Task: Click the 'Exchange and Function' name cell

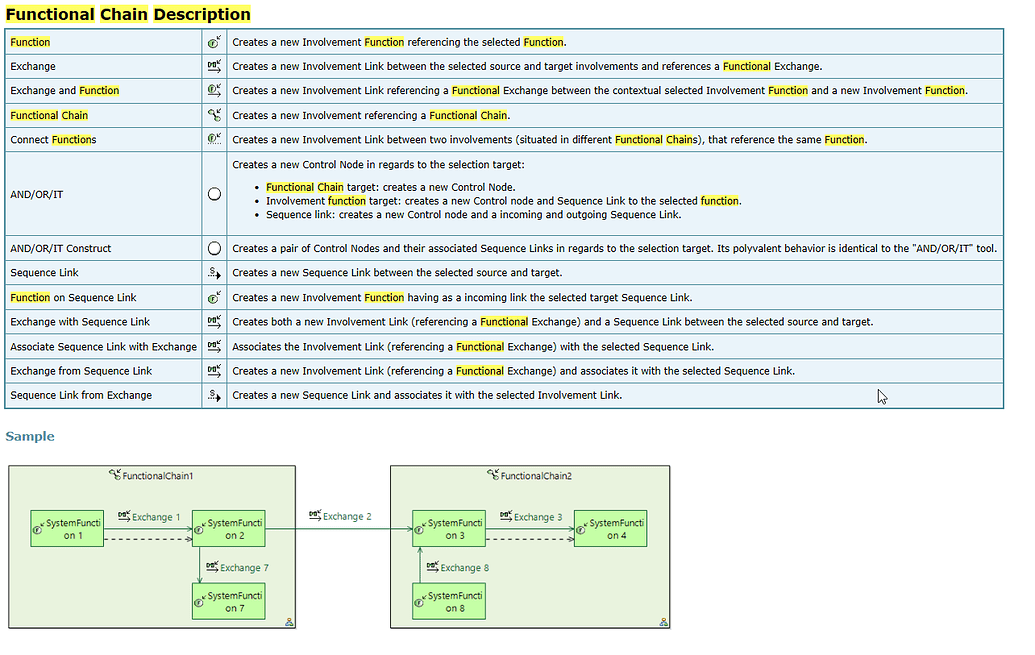Action: 103,90
